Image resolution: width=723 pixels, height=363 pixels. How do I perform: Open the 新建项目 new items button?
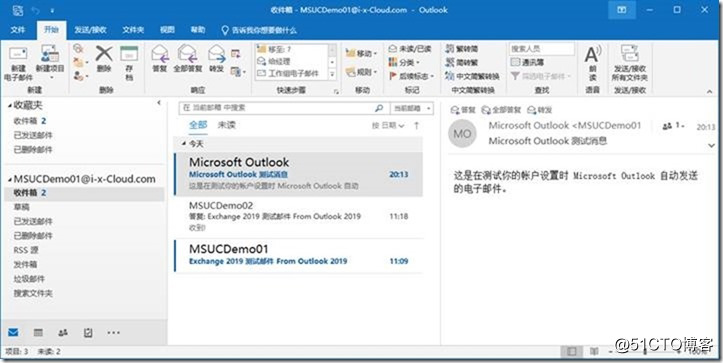[50, 62]
